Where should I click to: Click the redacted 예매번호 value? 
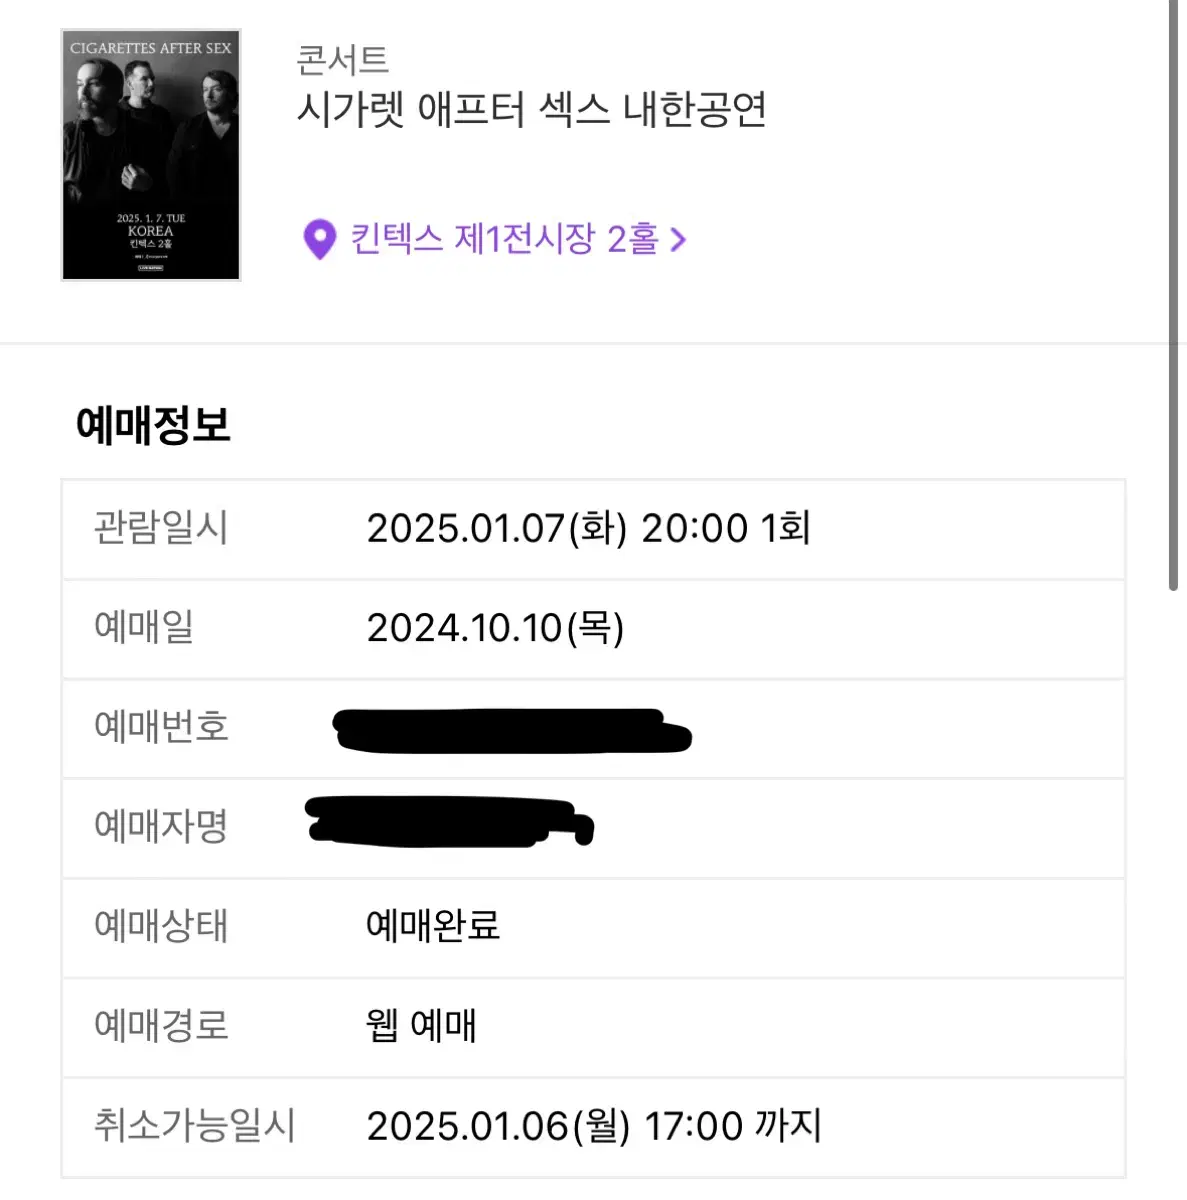(x=512, y=730)
